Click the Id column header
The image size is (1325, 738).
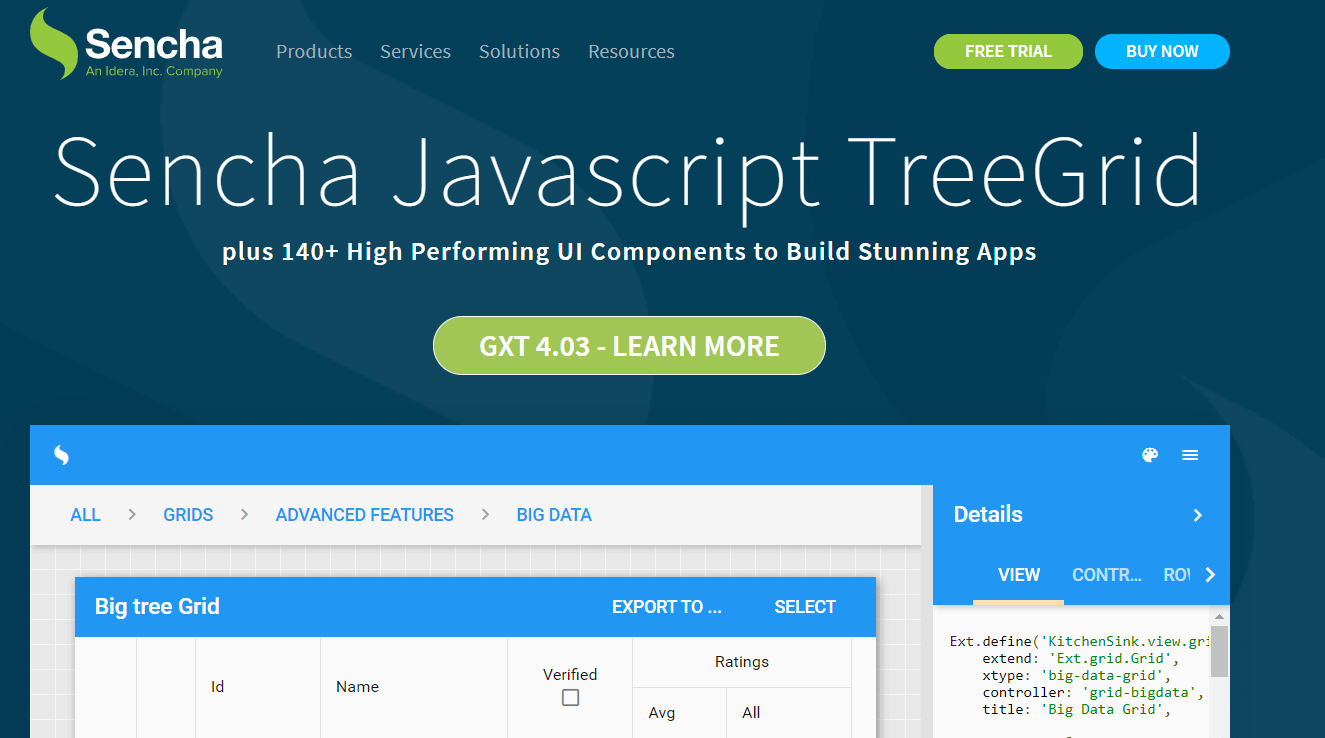[x=258, y=687]
